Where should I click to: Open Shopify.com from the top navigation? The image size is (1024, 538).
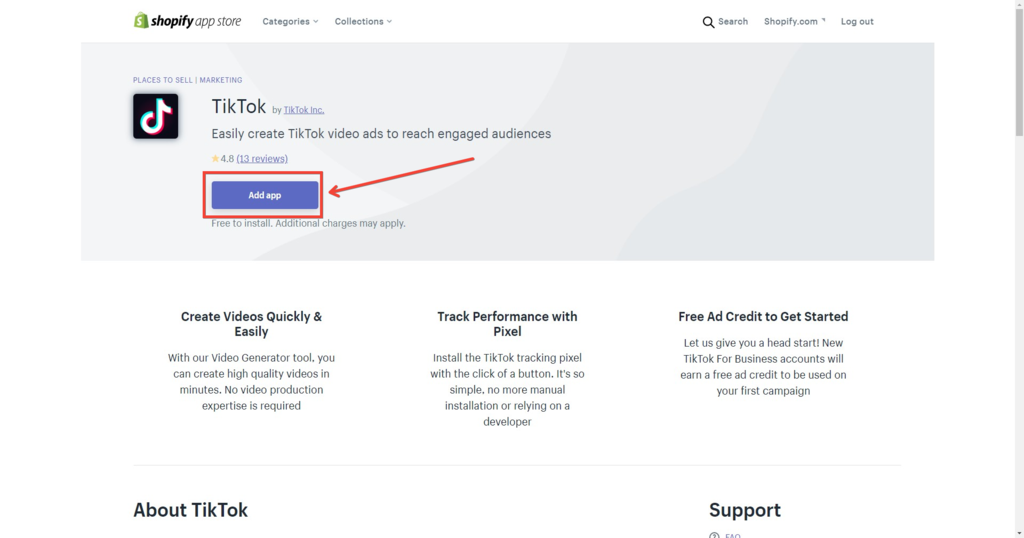790,21
